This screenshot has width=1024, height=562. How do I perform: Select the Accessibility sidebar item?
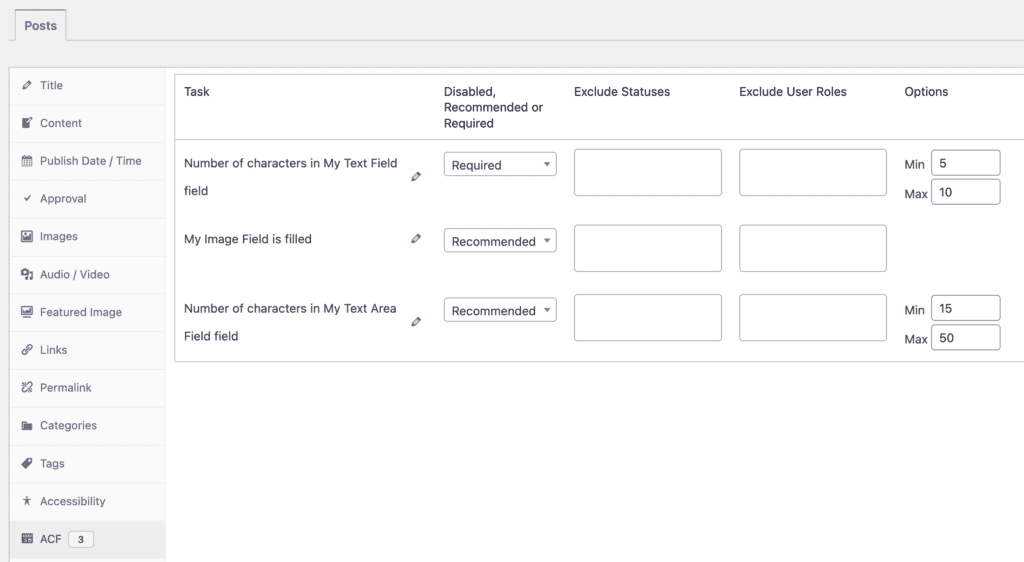tap(72, 501)
